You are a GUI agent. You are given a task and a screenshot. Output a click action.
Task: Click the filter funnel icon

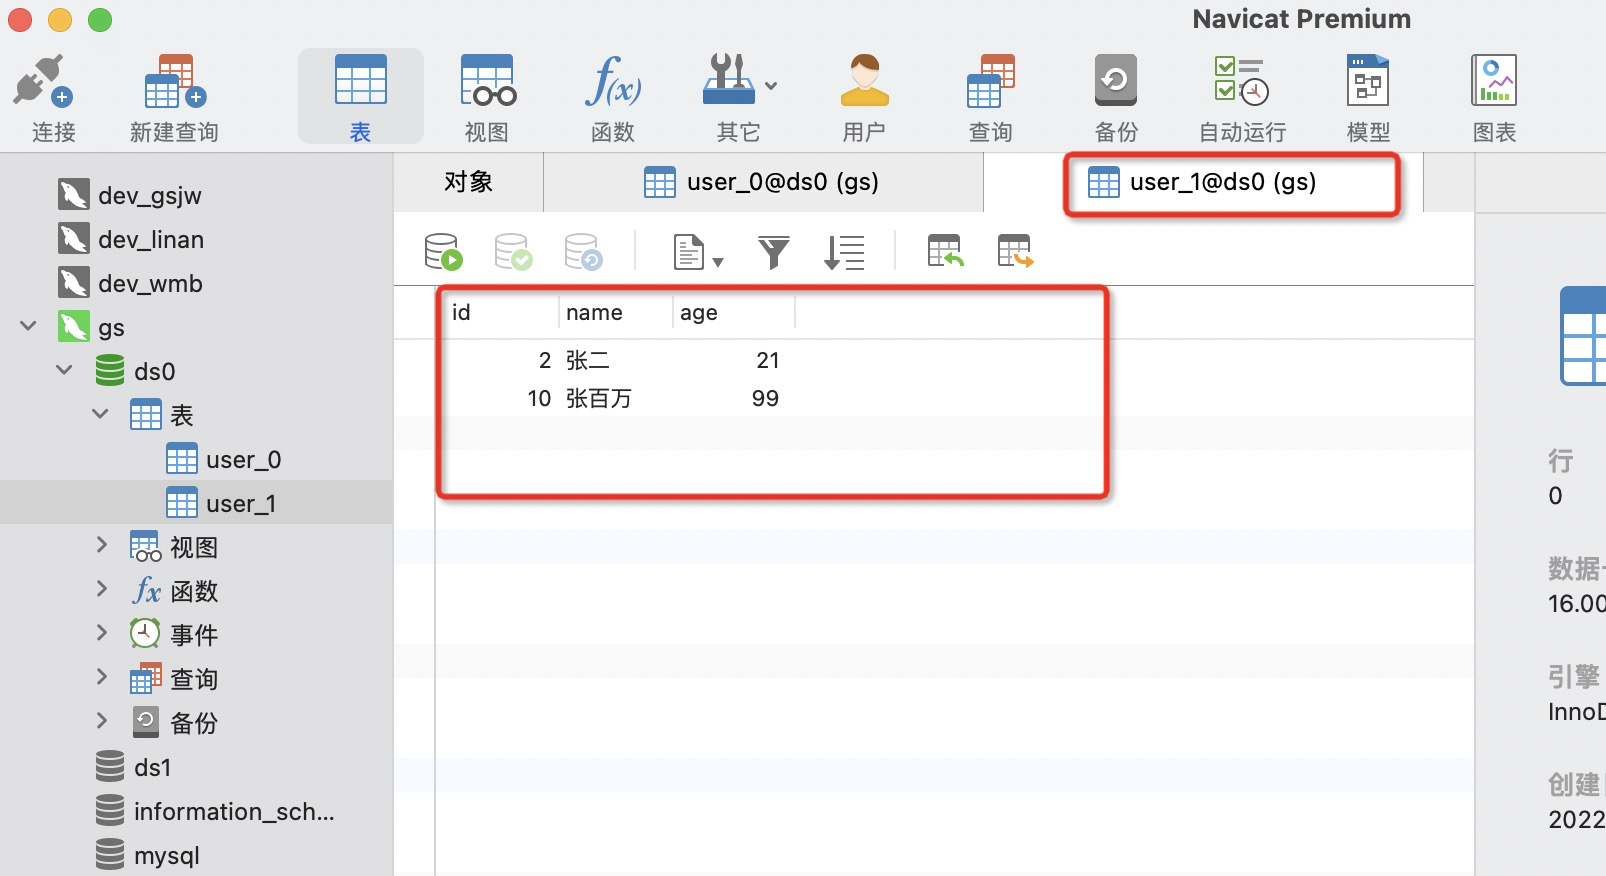tap(773, 252)
